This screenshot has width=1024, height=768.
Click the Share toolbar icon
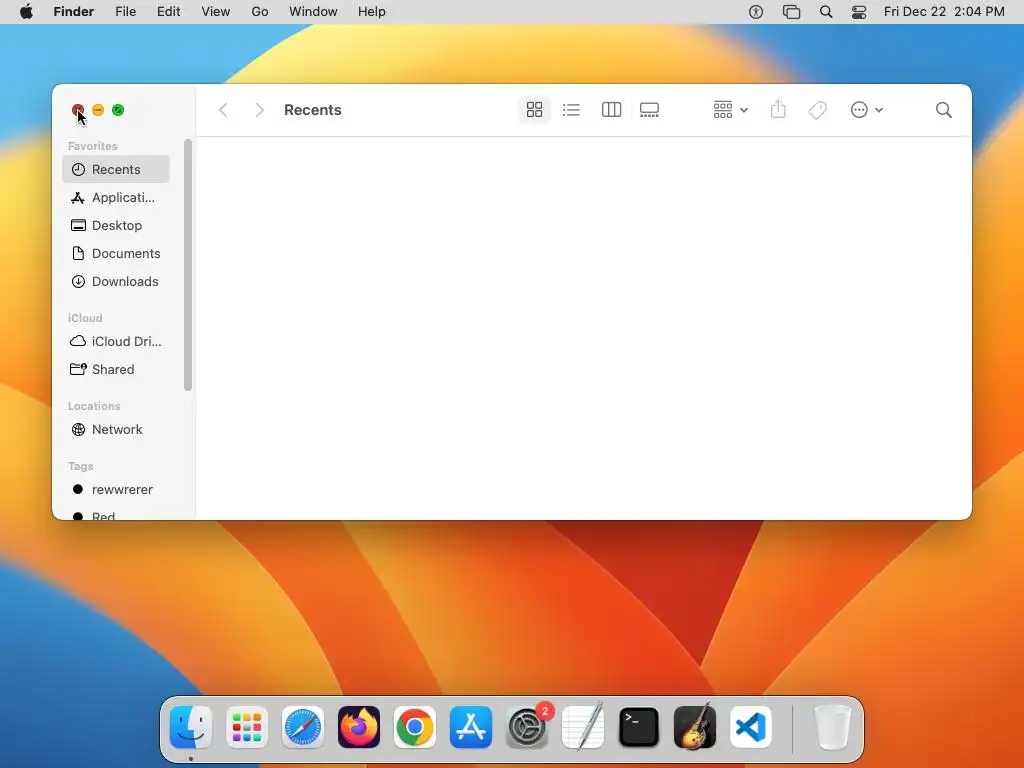point(778,110)
